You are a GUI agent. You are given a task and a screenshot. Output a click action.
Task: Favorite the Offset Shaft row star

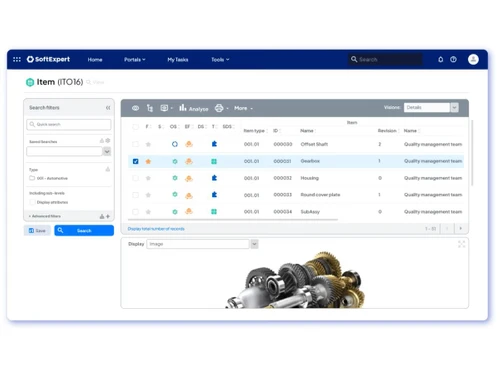tap(148, 144)
